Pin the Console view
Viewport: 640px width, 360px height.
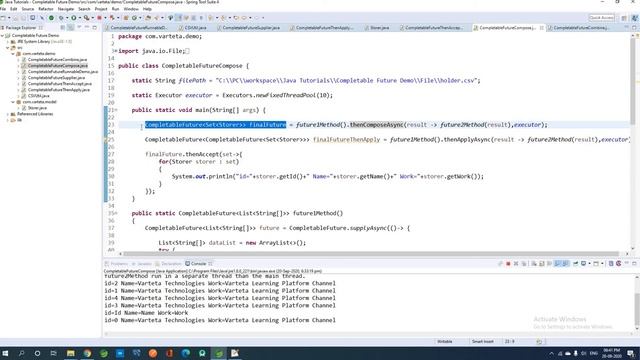(x=576, y=264)
